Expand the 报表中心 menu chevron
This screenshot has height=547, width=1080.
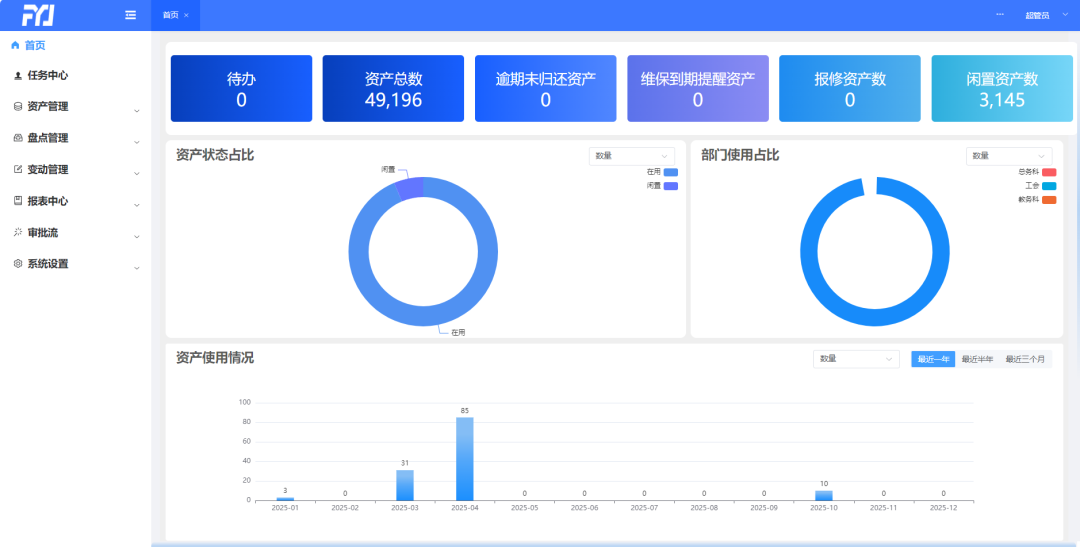pos(137,204)
